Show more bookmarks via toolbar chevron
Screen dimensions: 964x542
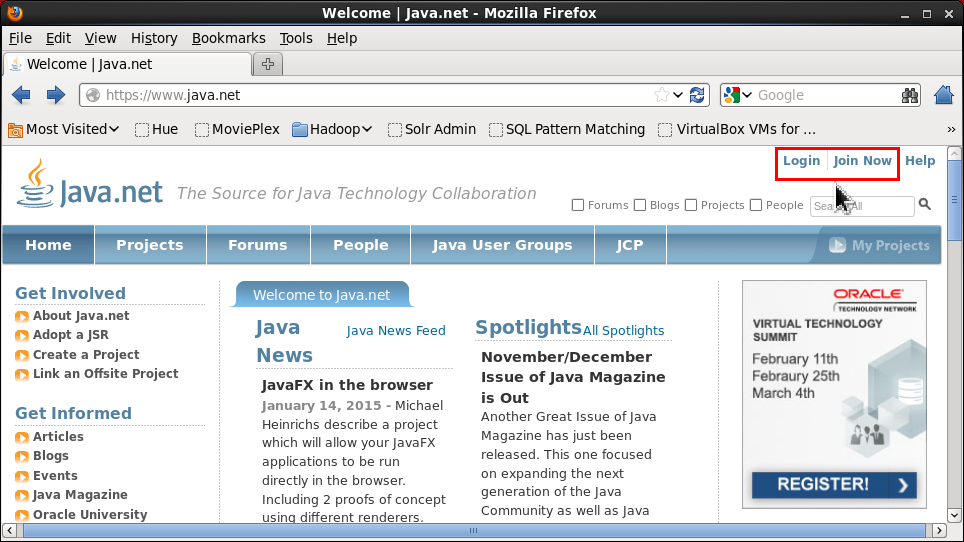(x=951, y=129)
